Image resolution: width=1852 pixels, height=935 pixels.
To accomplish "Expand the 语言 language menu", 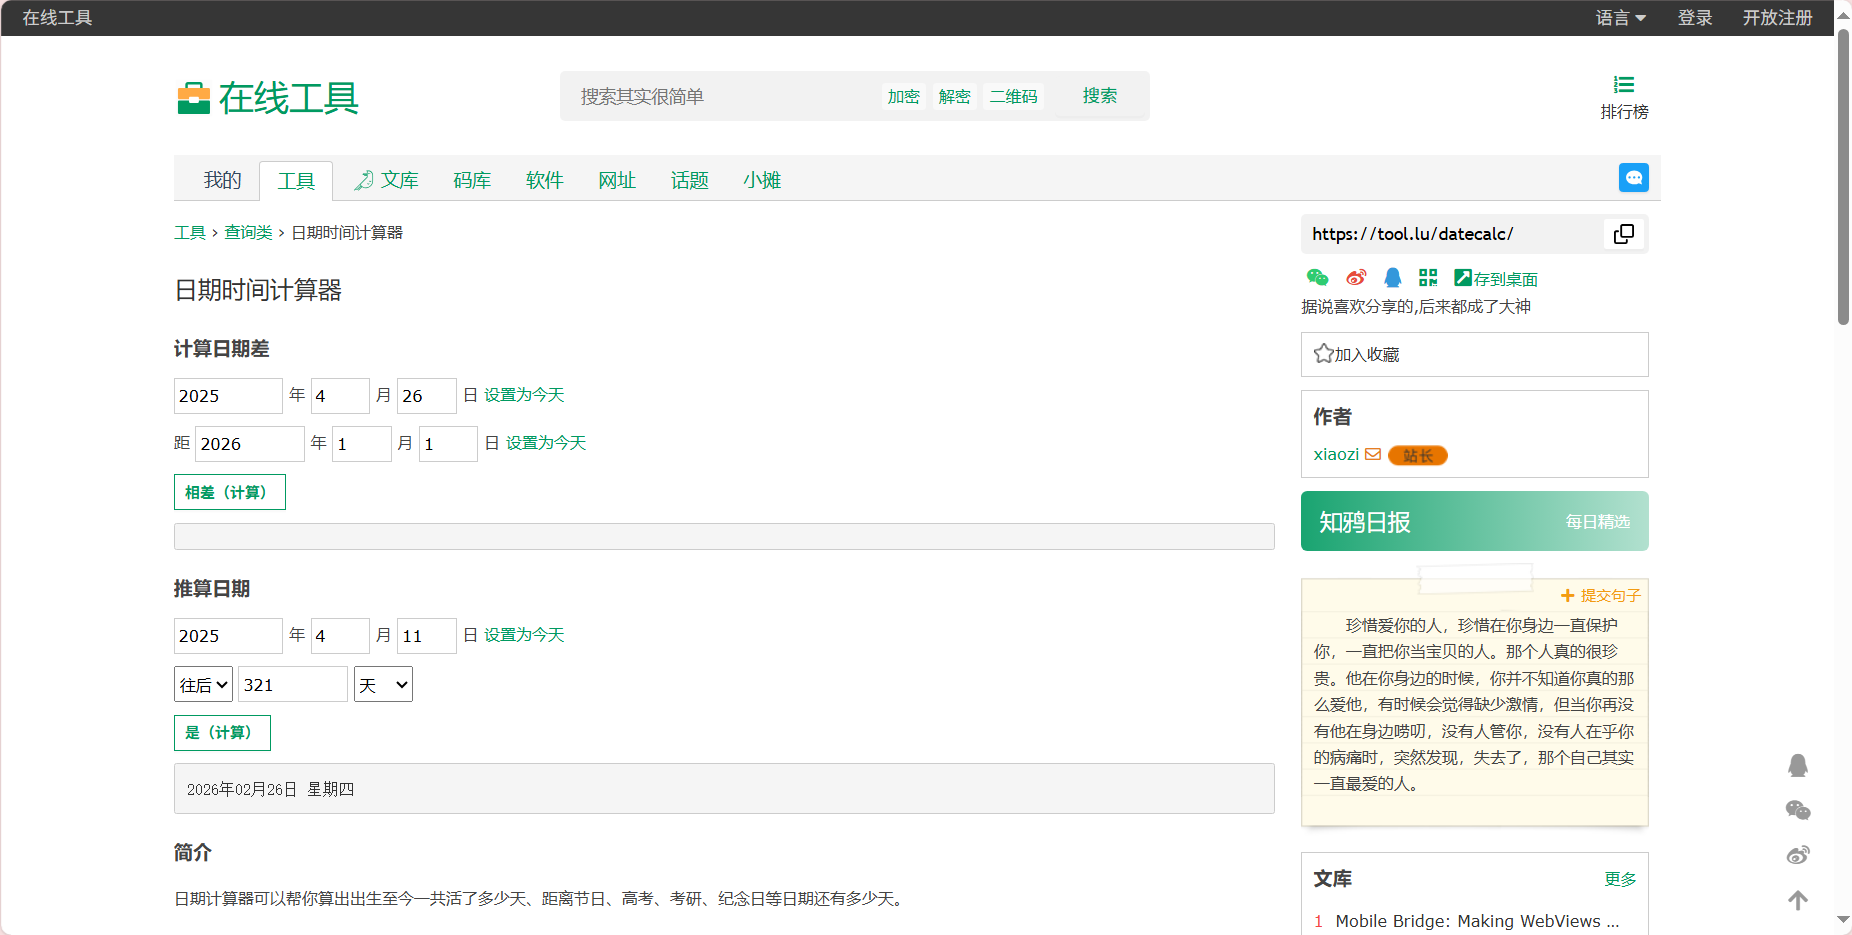I will pos(1620,18).
